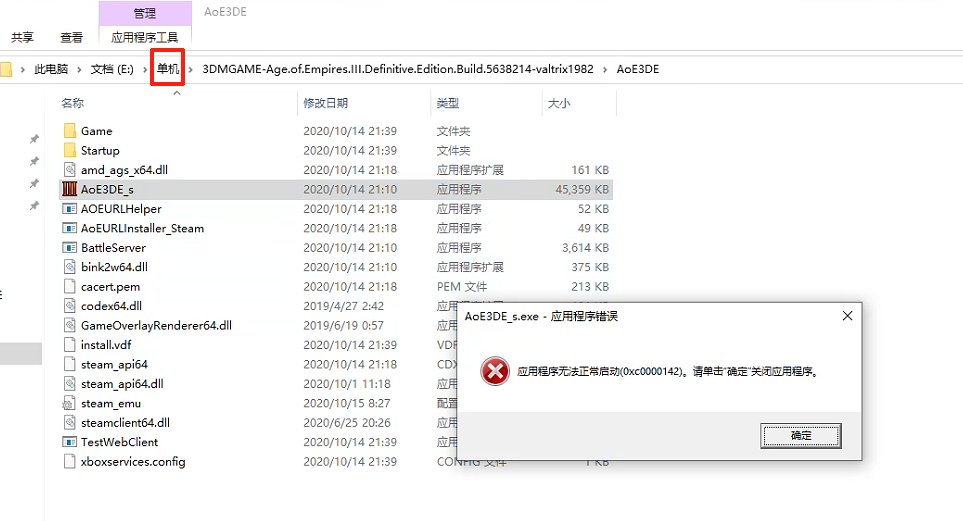This screenshot has width=963, height=521.
Task: Select the AOEURLHelper application icon
Action: coord(69,209)
